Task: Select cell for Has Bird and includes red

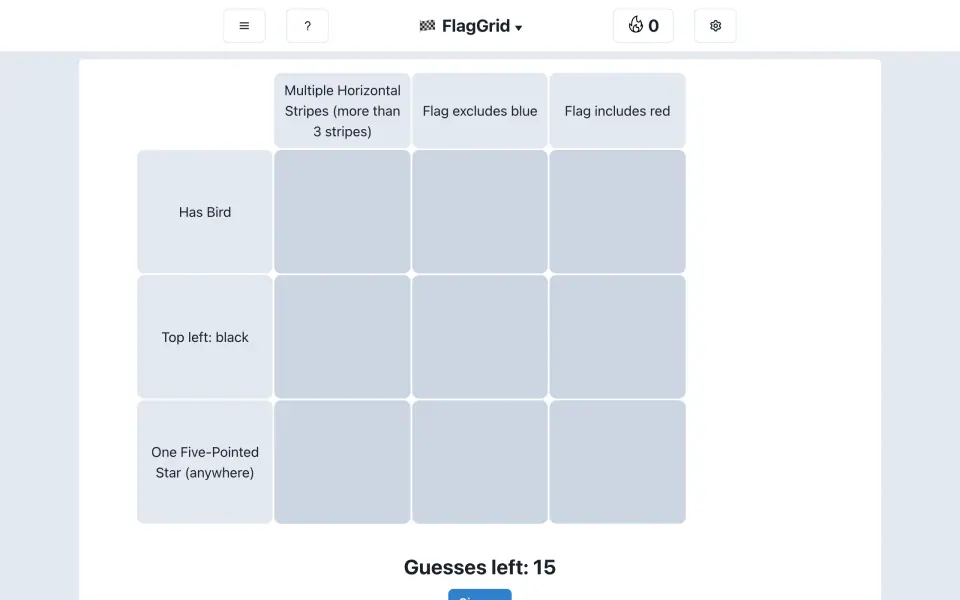Action: click(617, 212)
